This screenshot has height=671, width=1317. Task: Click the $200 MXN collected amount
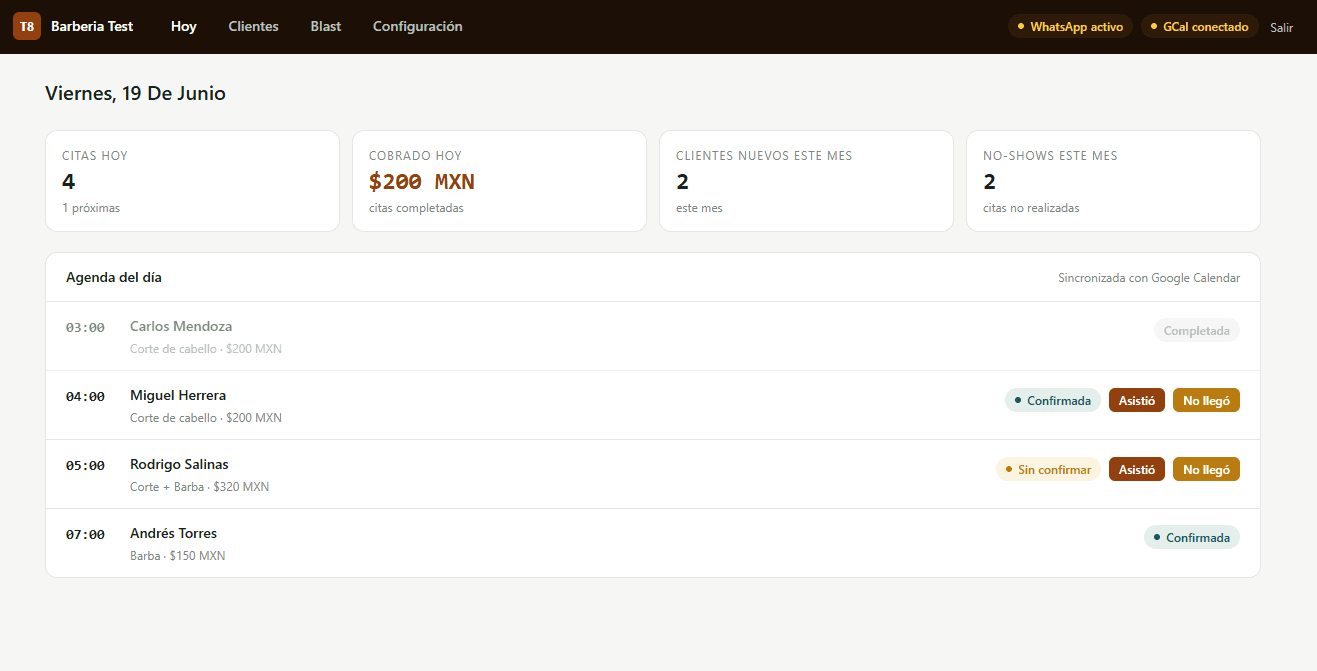[x=421, y=181]
